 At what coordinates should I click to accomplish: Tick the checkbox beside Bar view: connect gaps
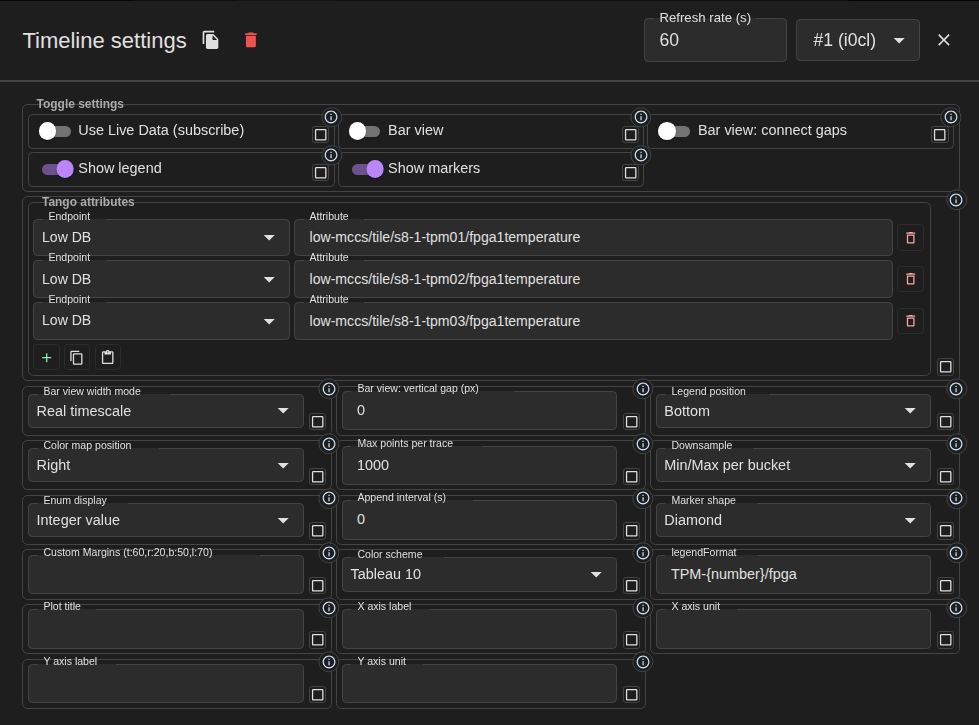940,134
